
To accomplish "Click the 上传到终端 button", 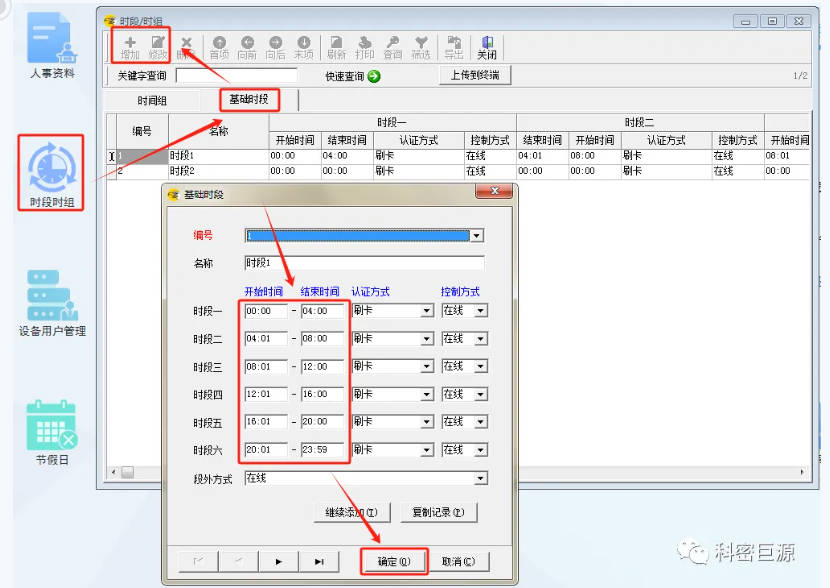I will pyautogui.click(x=473, y=75).
